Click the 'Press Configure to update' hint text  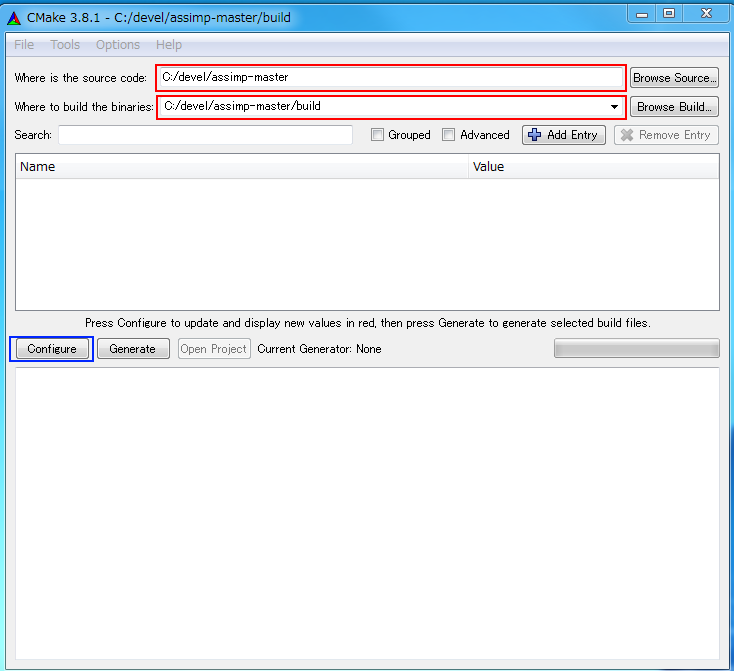coord(368,323)
